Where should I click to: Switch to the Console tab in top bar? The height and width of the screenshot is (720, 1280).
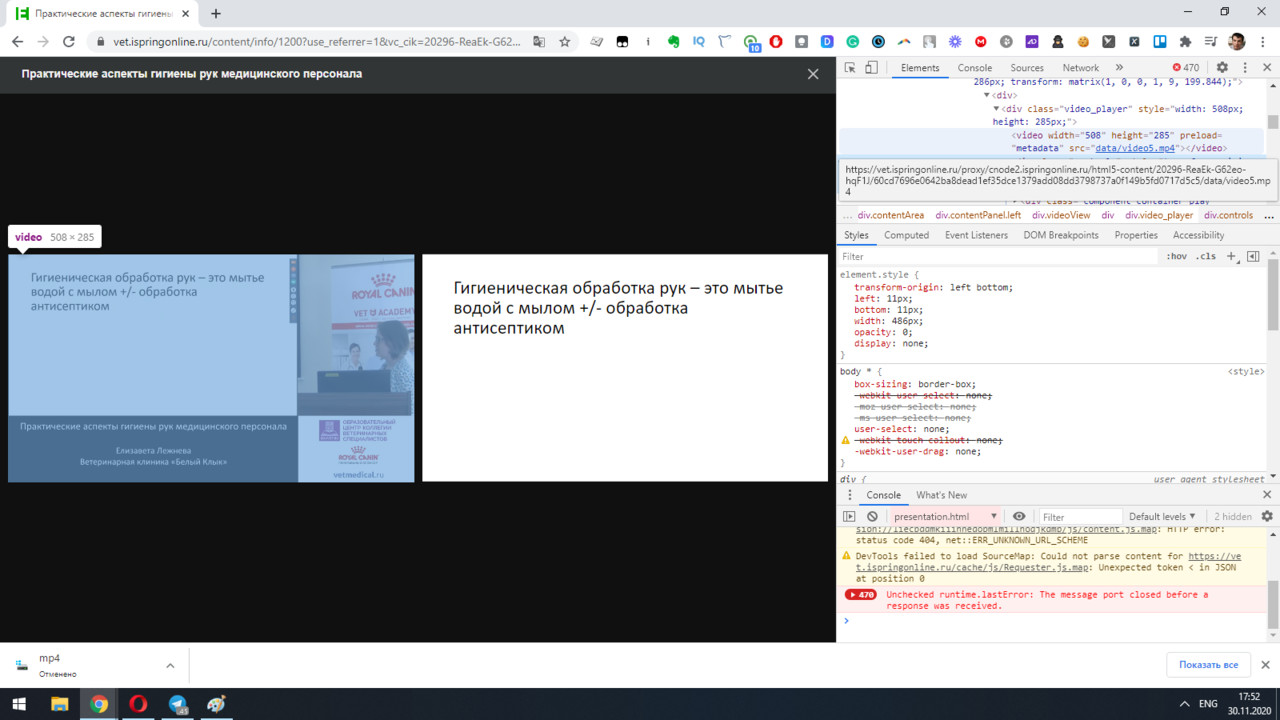point(975,68)
